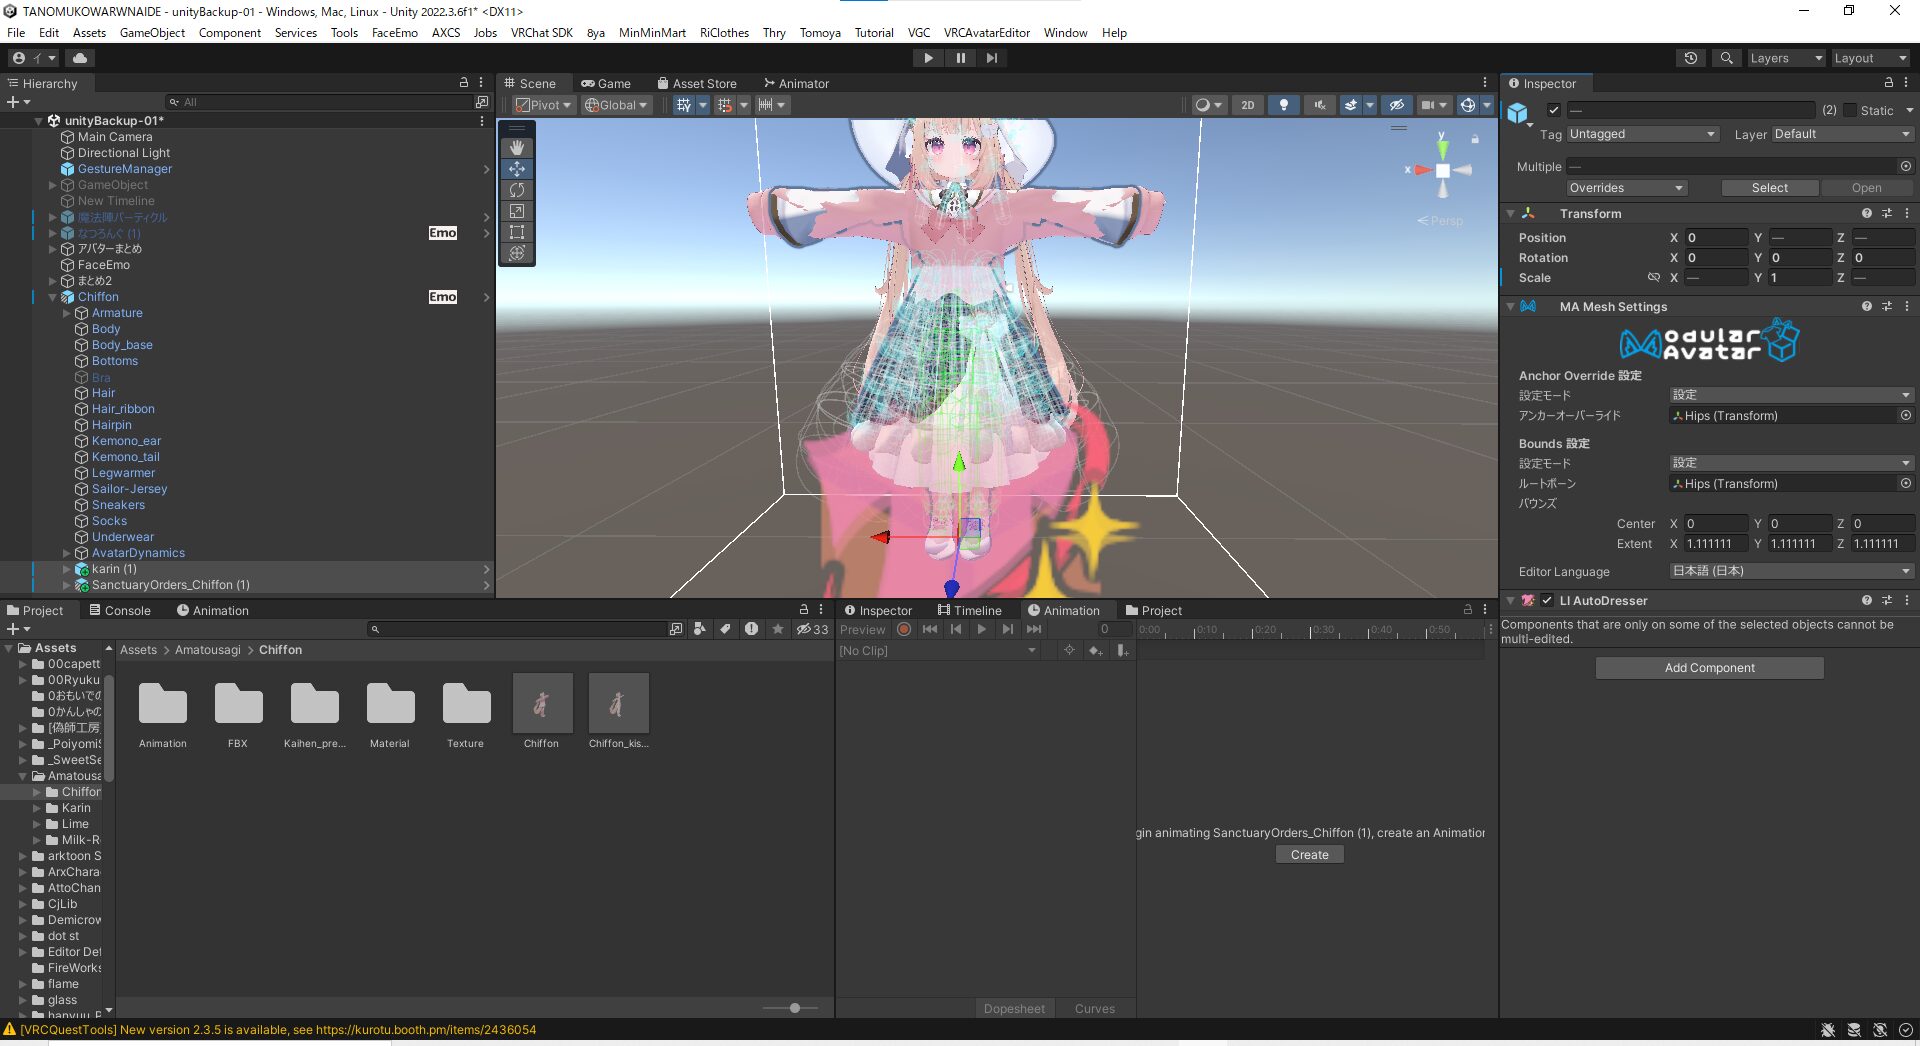
Task: Open the Layers dropdown
Action: pos(1785,58)
